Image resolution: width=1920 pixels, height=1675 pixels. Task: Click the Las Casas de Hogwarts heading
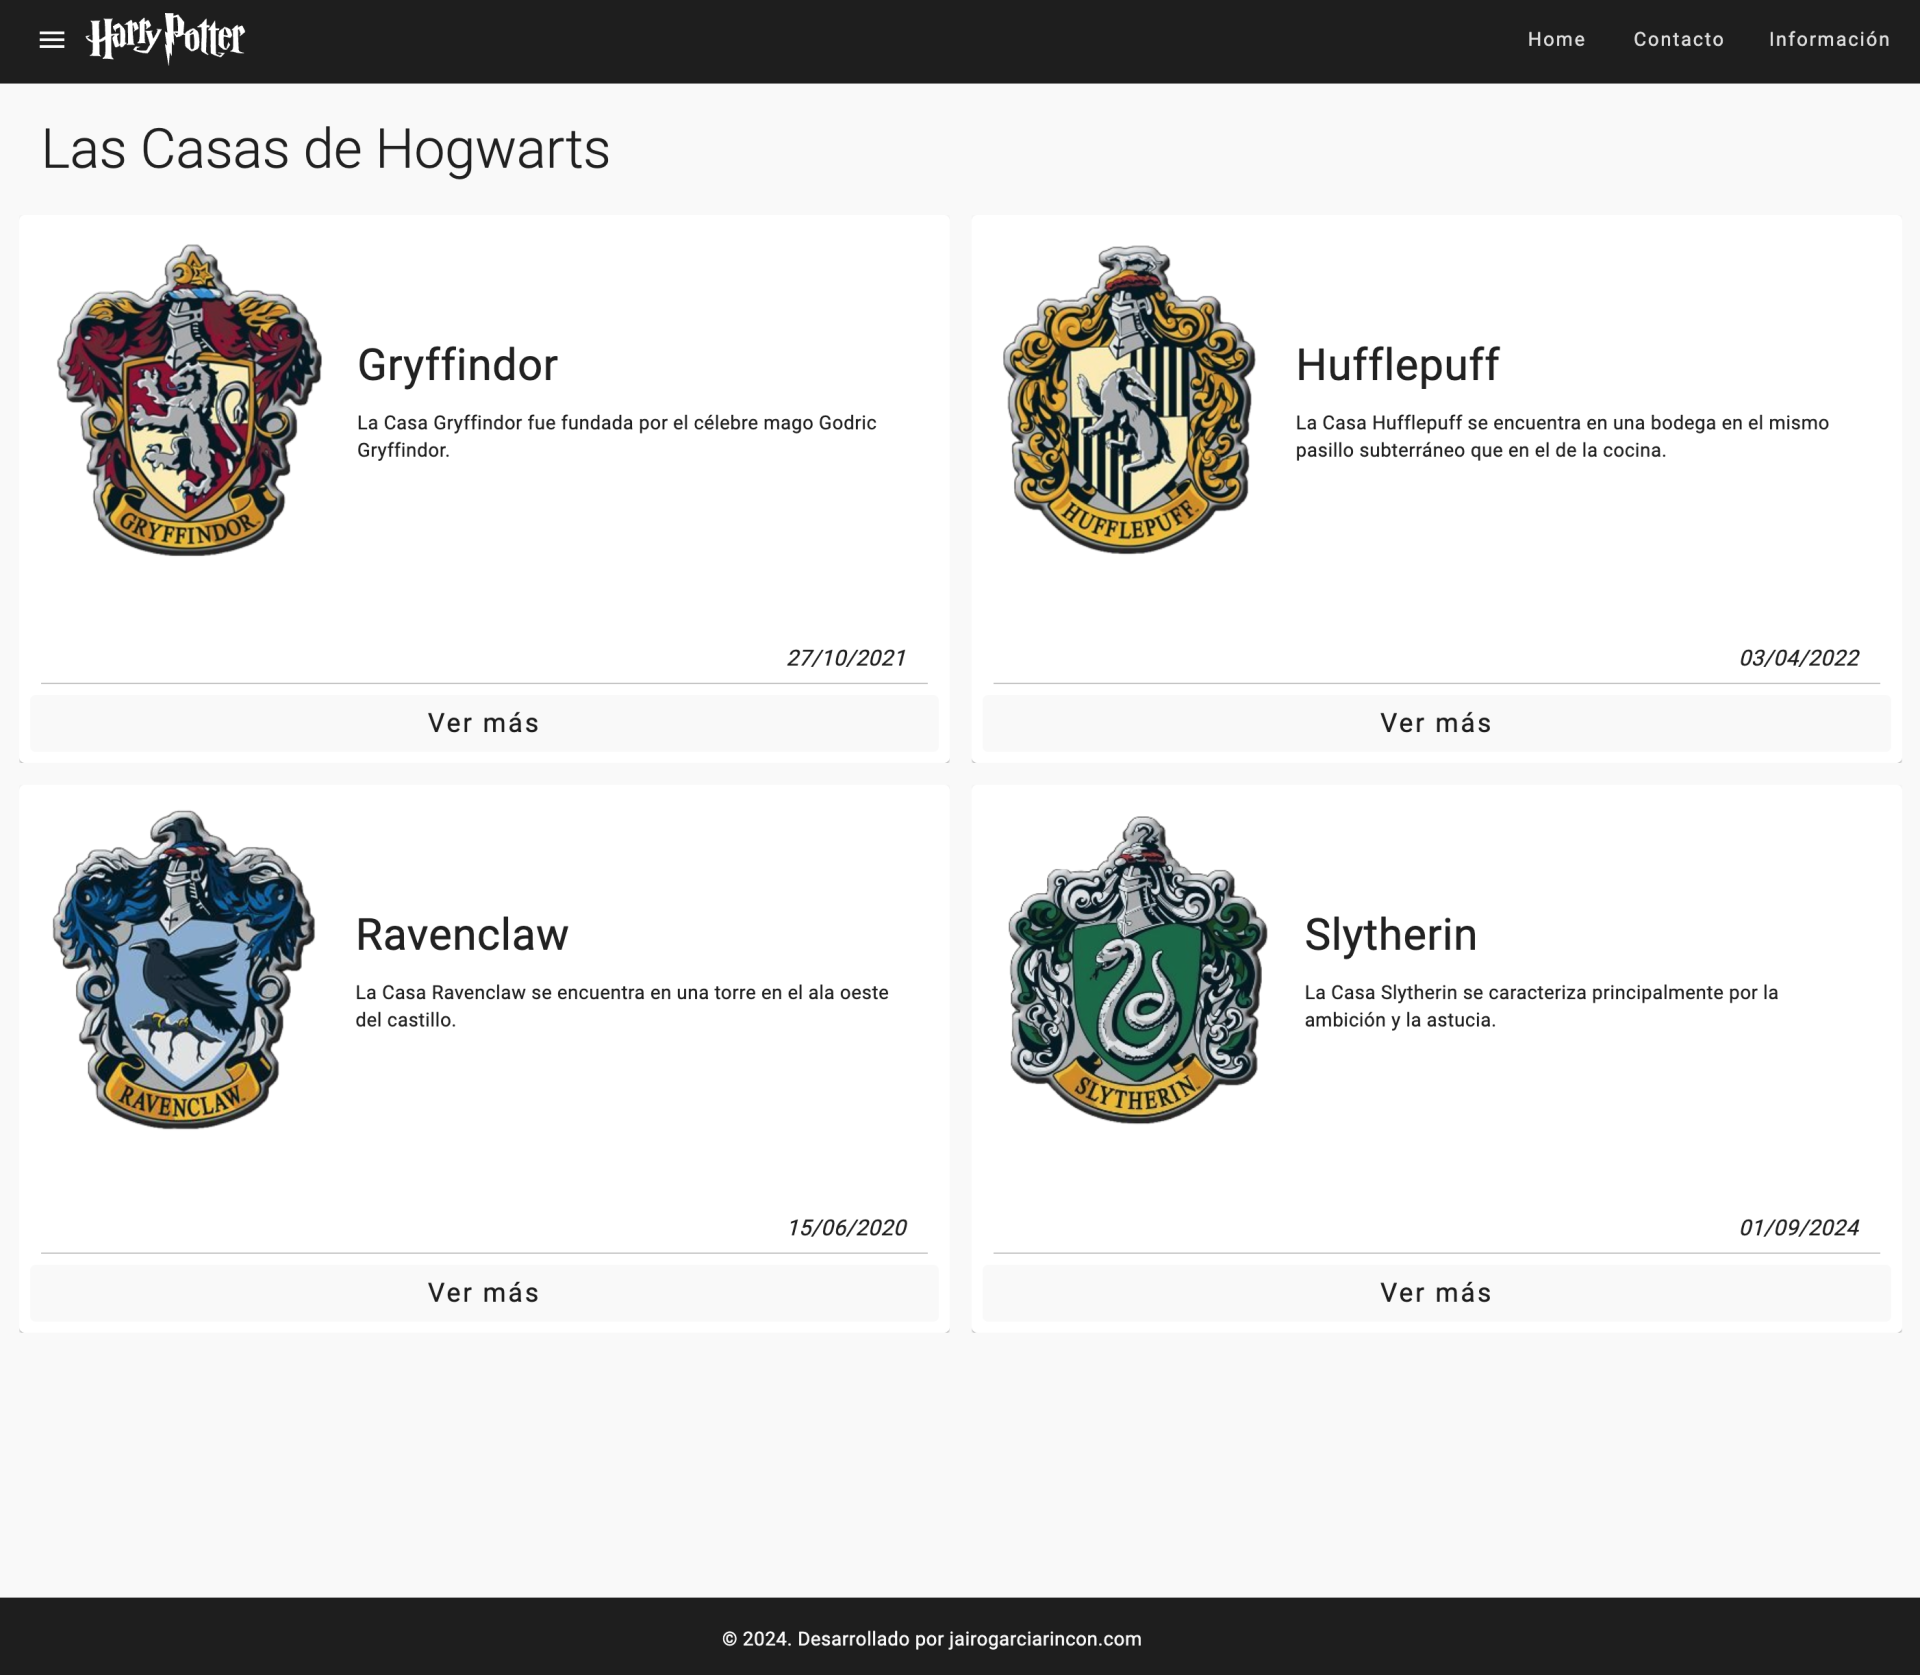click(x=325, y=150)
